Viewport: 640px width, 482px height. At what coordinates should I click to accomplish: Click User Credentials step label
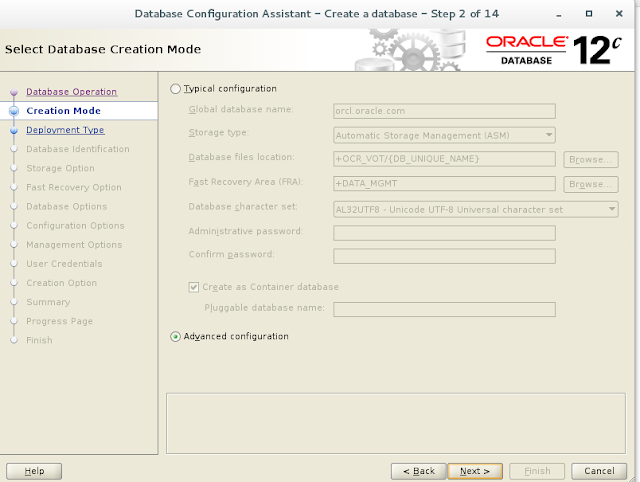[64, 264]
